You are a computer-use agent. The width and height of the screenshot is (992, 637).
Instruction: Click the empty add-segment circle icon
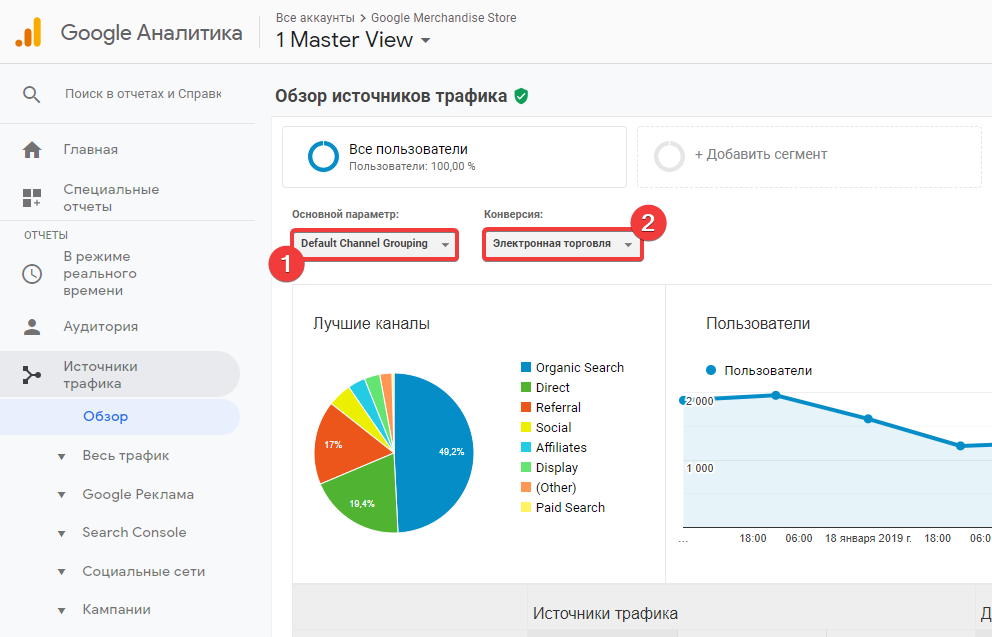(x=669, y=156)
